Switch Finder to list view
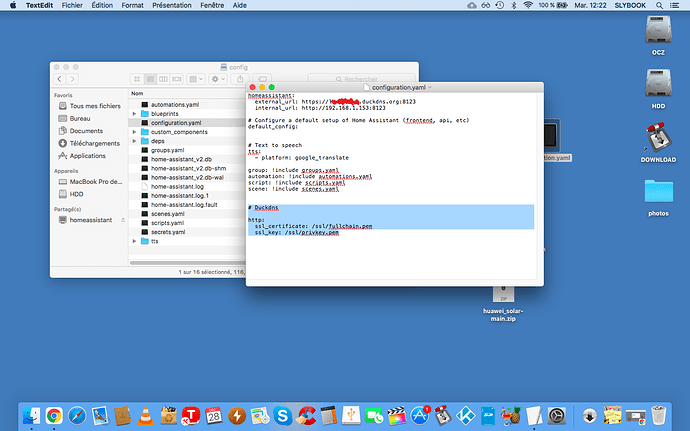Screen dimensions: 690x431 pyautogui.click(x=150, y=79)
